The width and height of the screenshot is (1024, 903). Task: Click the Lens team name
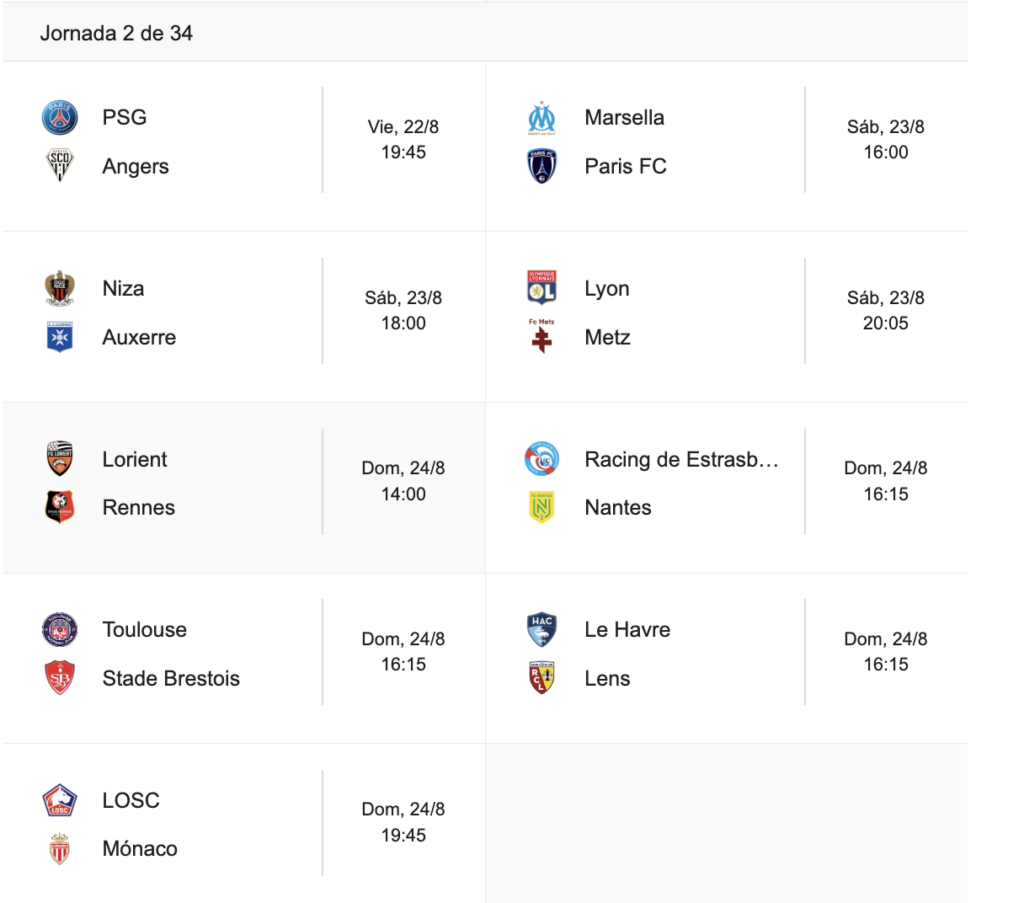click(607, 678)
